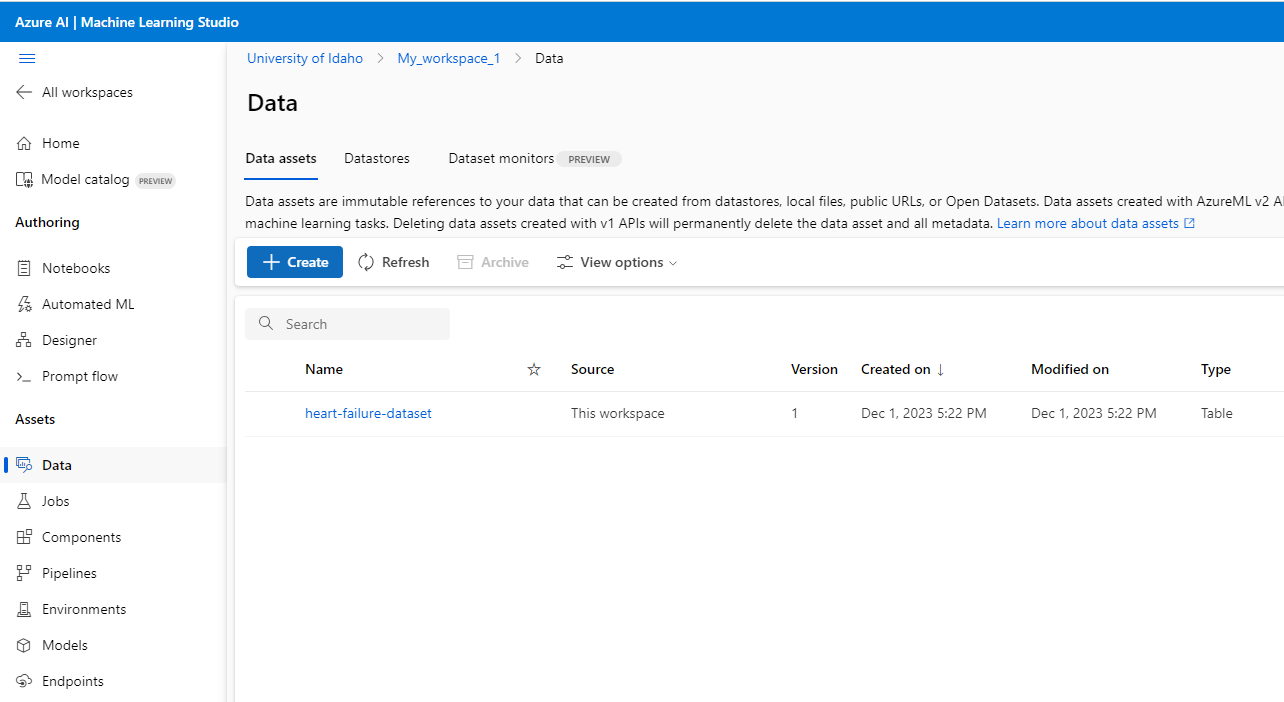The height and width of the screenshot is (702, 1284).
Task: Collapse the hamburger navigation menu
Action: tap(27, 58)
